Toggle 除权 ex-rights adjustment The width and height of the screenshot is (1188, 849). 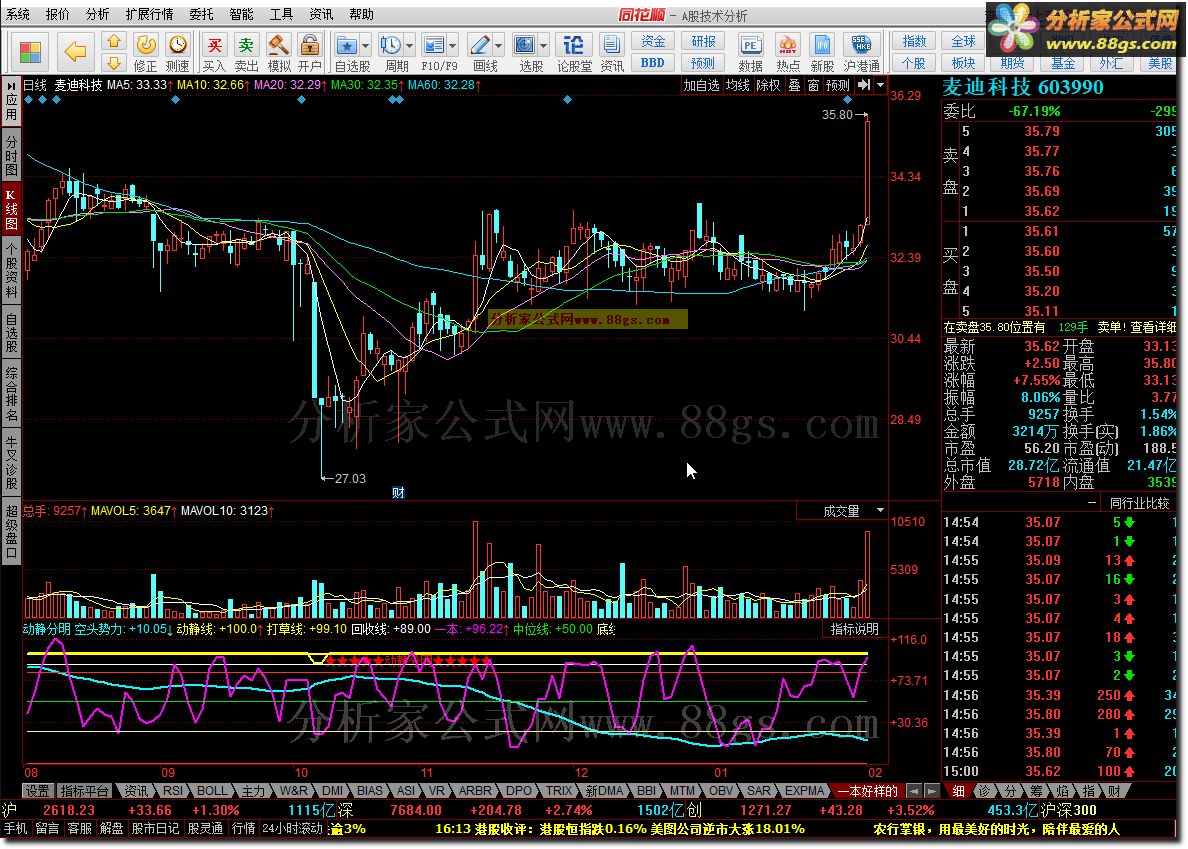tap(768, 86)
